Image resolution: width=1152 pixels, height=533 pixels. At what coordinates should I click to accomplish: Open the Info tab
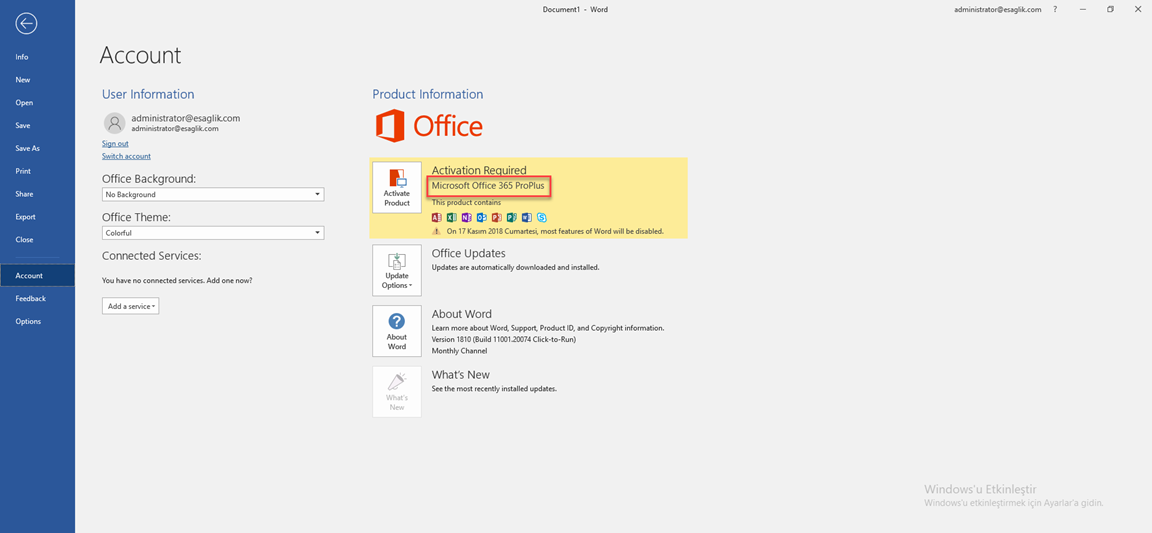pos(37,57)
